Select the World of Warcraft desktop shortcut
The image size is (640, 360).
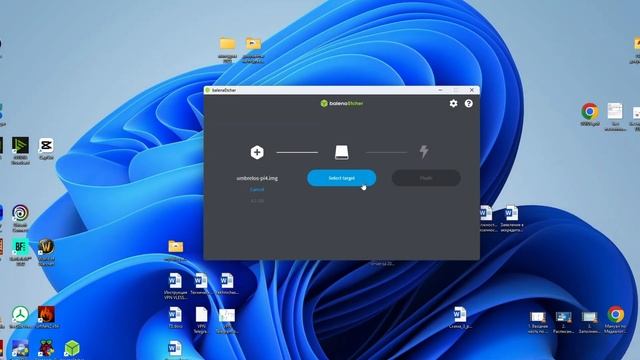[x=46, y=253]
